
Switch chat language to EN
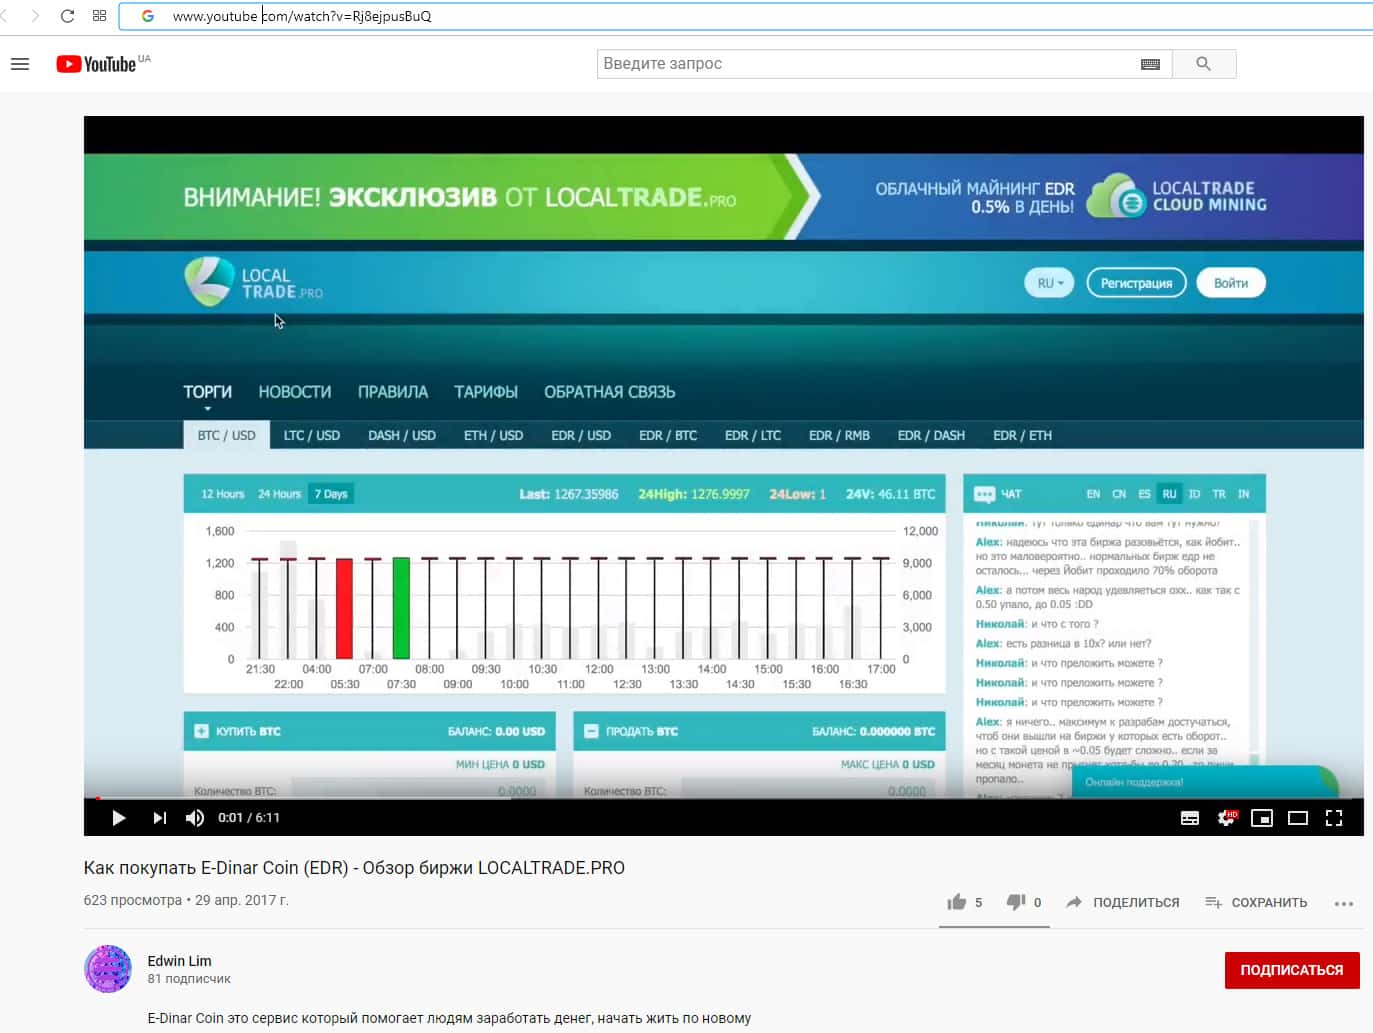(x=1093, y=494)
